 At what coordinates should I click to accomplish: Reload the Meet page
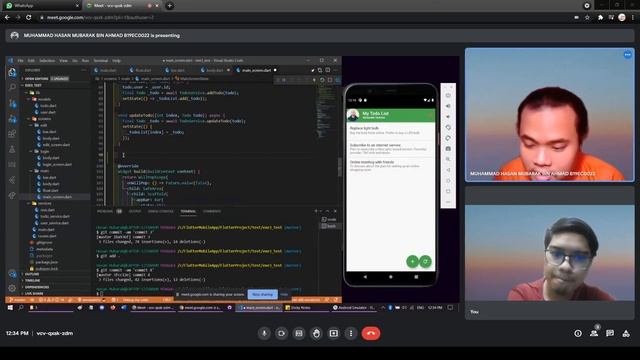click(29, 18)
